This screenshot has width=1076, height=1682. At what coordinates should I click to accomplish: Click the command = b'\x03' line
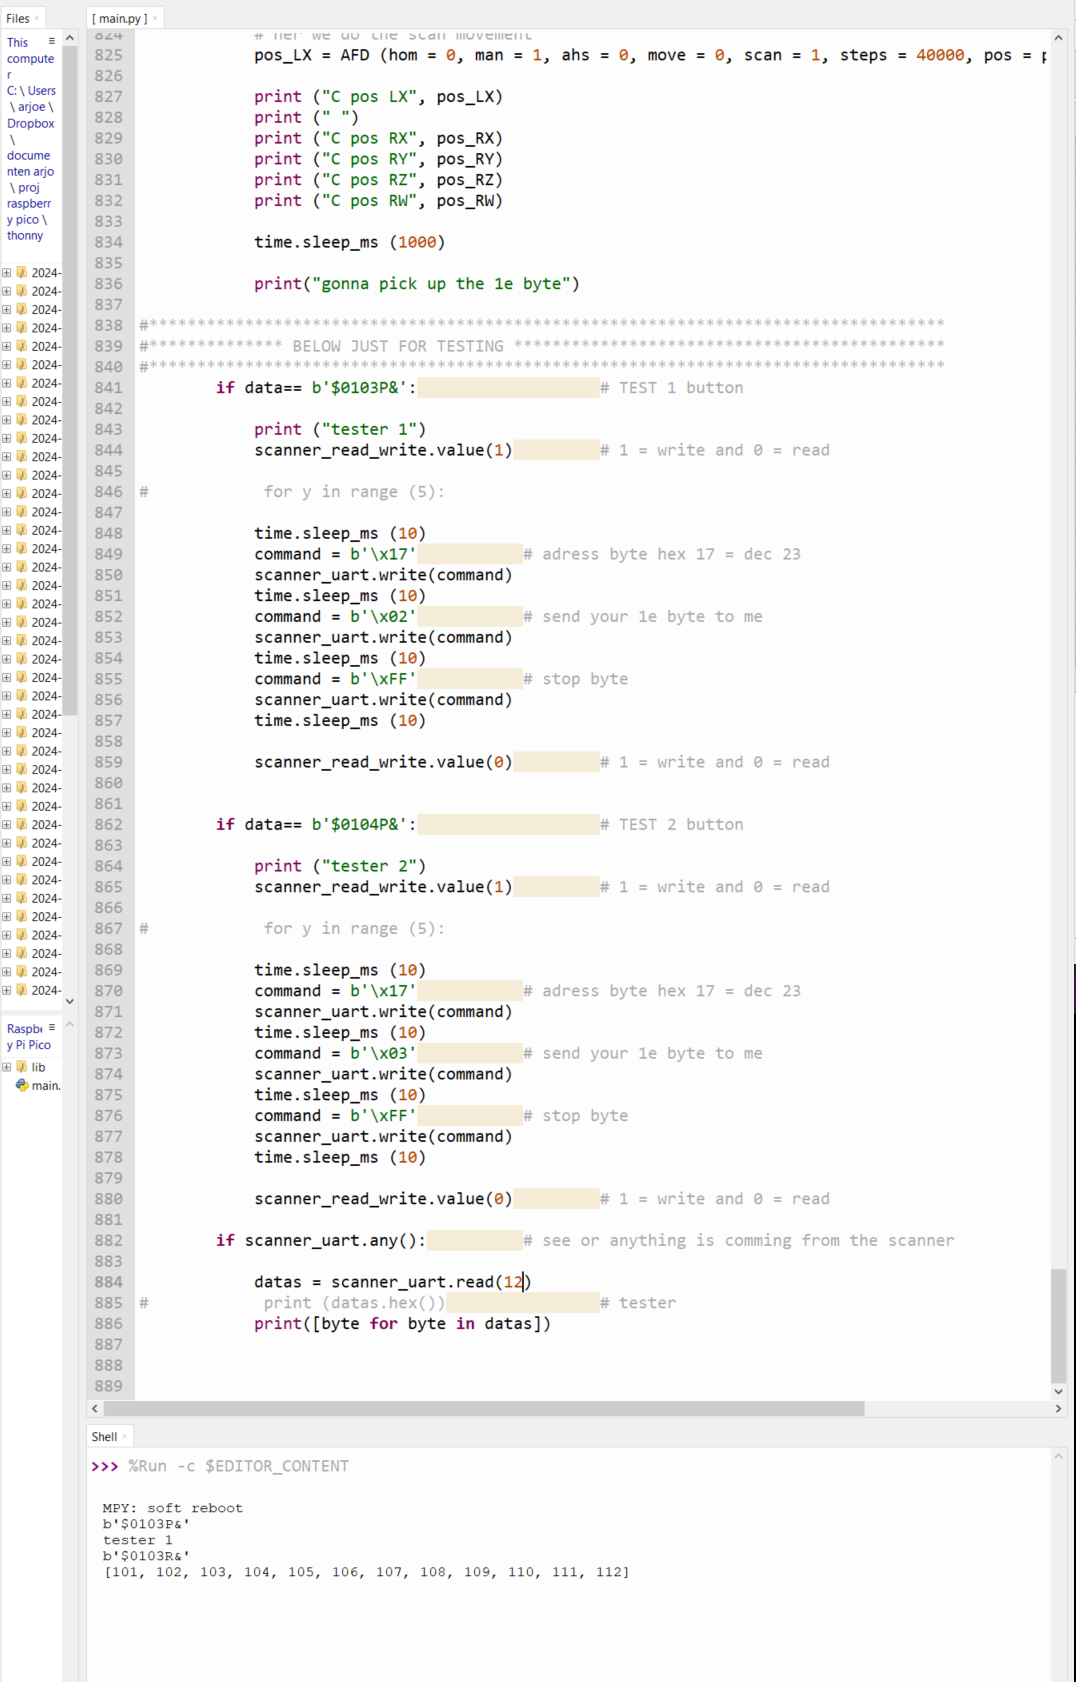pyautogui.click(x=335, y=1054)
